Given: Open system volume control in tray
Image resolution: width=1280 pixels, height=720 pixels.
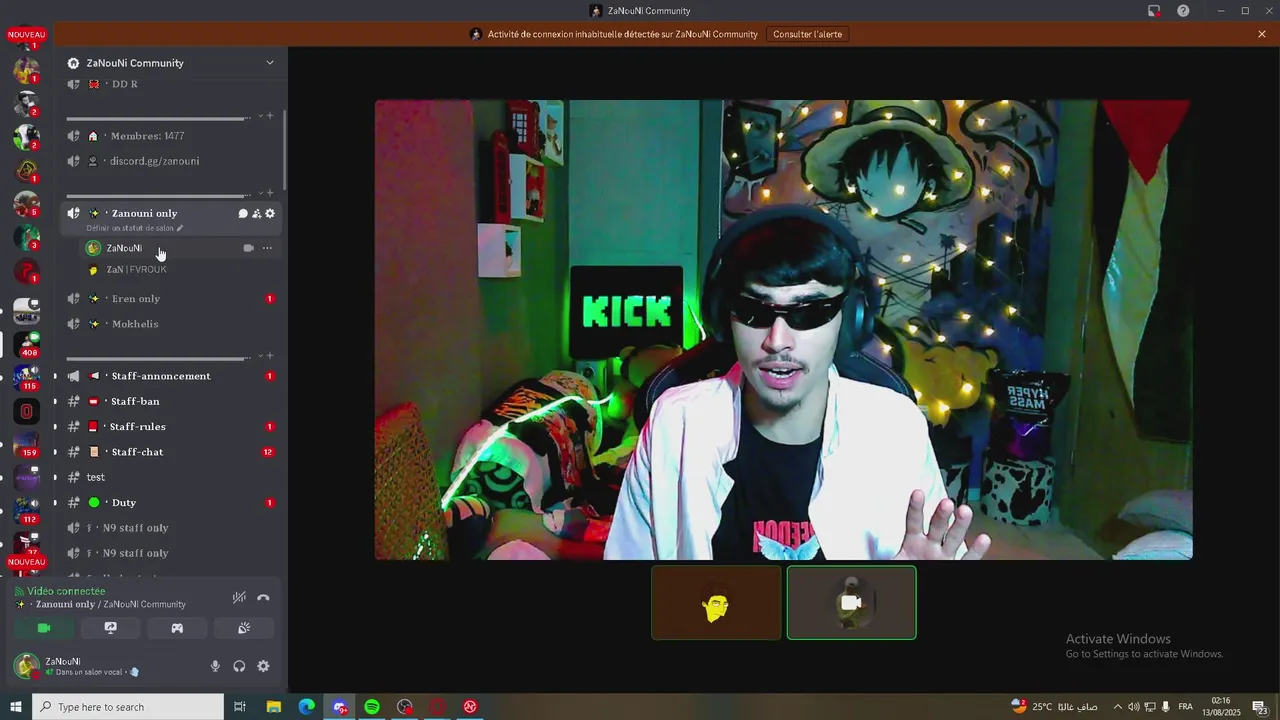Looking at the screenshot, I should tap(1133, 707).
